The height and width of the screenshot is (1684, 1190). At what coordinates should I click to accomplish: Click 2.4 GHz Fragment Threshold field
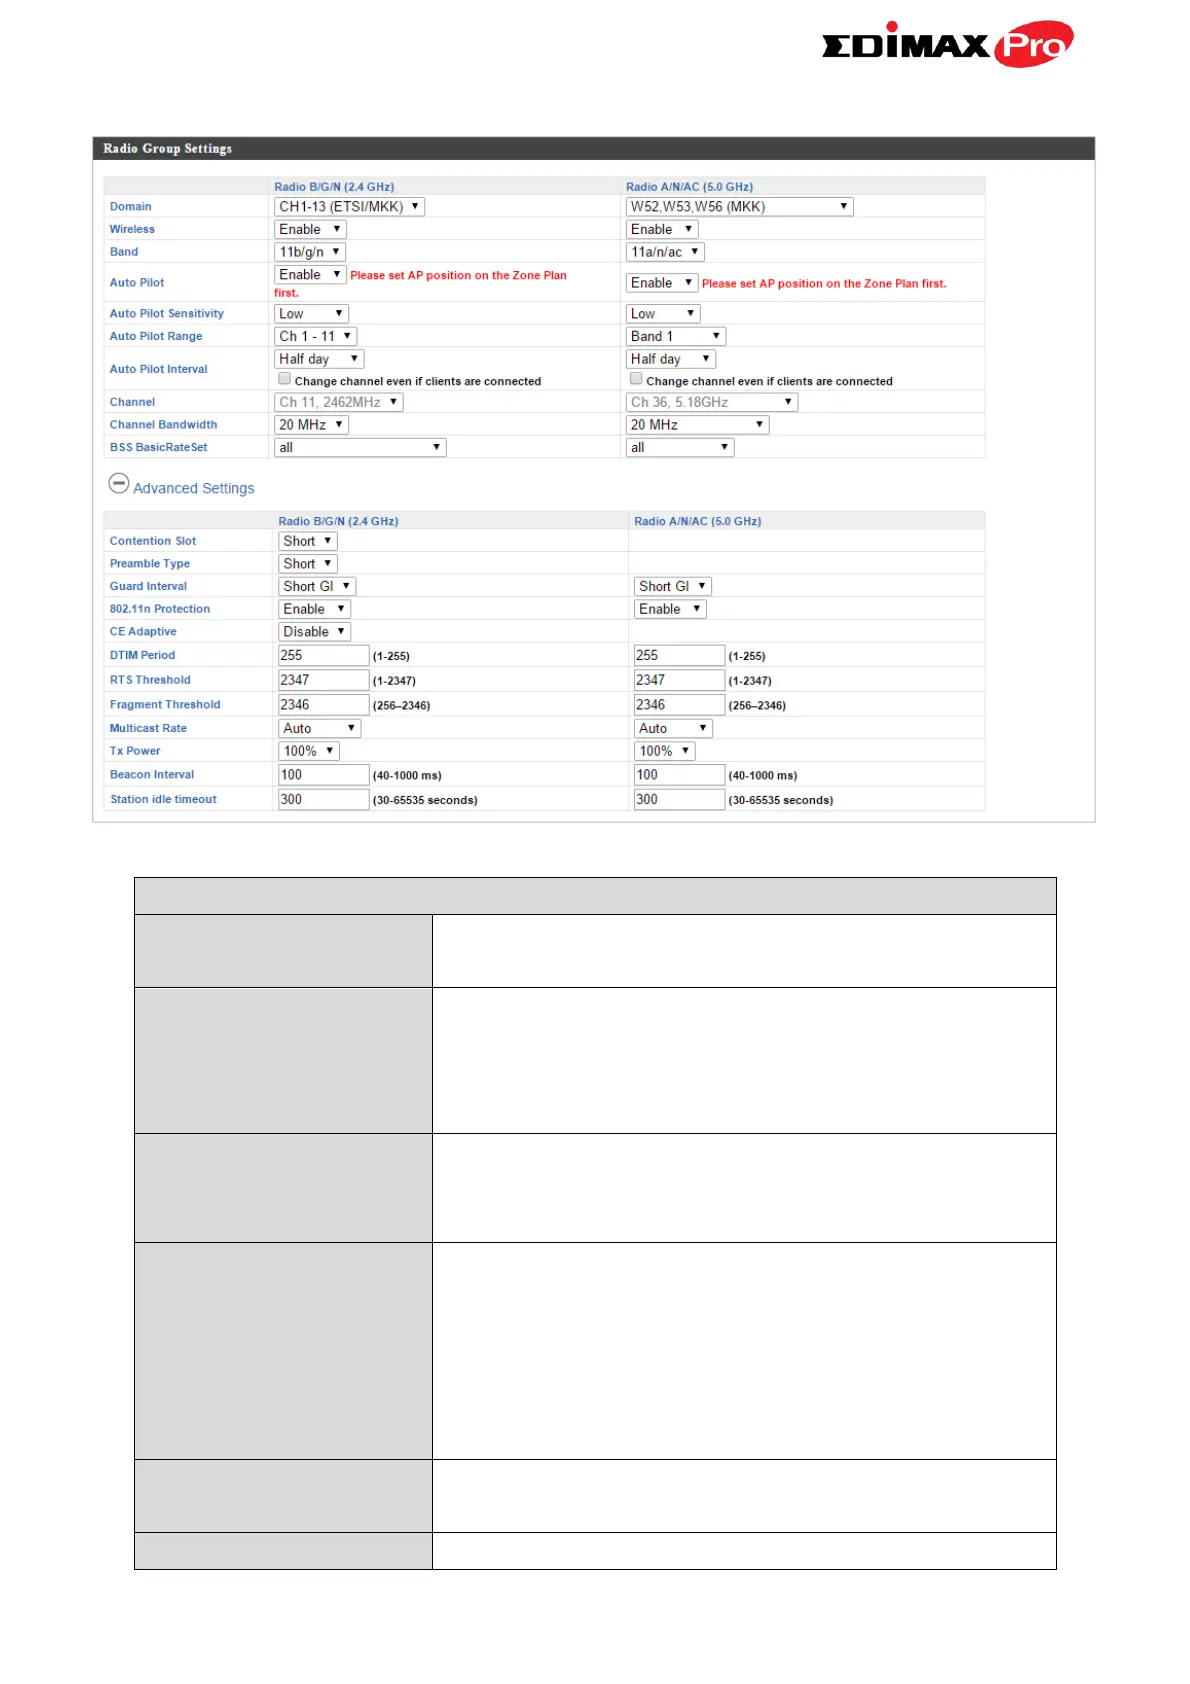tap(323, 705)
